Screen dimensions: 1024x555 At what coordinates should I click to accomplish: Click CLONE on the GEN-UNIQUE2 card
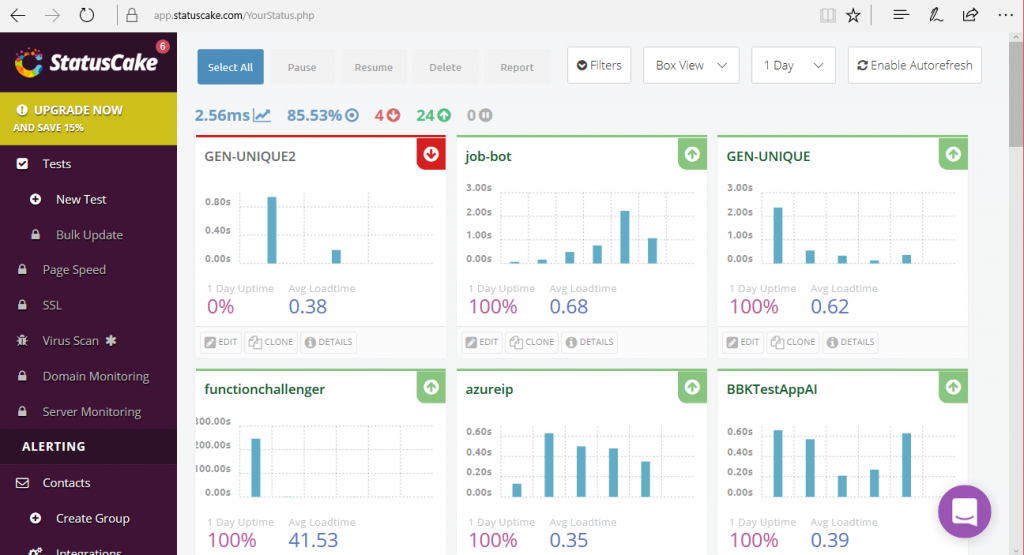pos(271,341)
